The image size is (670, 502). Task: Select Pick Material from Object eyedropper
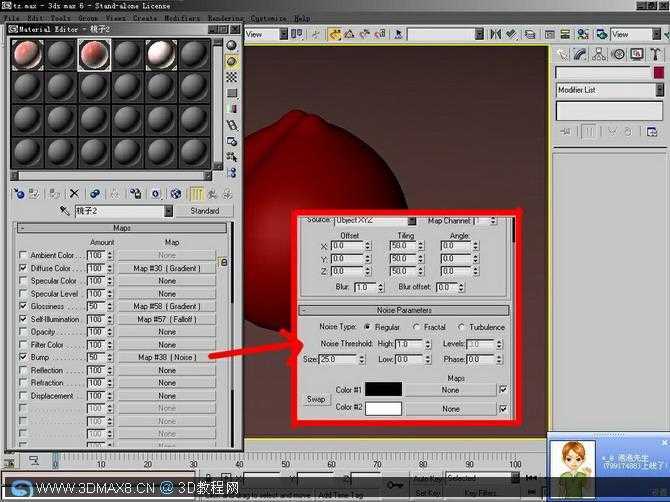click(x=64, y=211)
